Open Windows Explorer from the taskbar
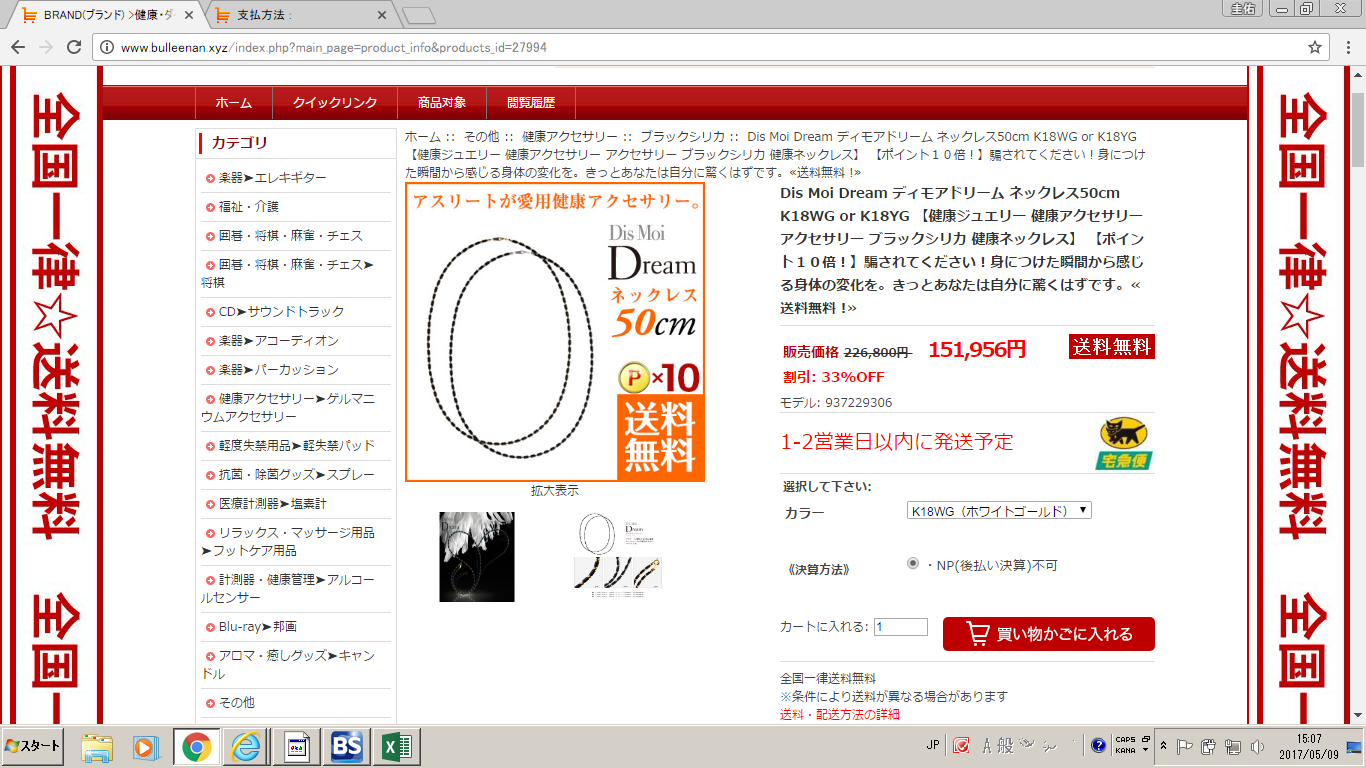Viewport: 1366px width, 768px height. click(x=97, y=746)
